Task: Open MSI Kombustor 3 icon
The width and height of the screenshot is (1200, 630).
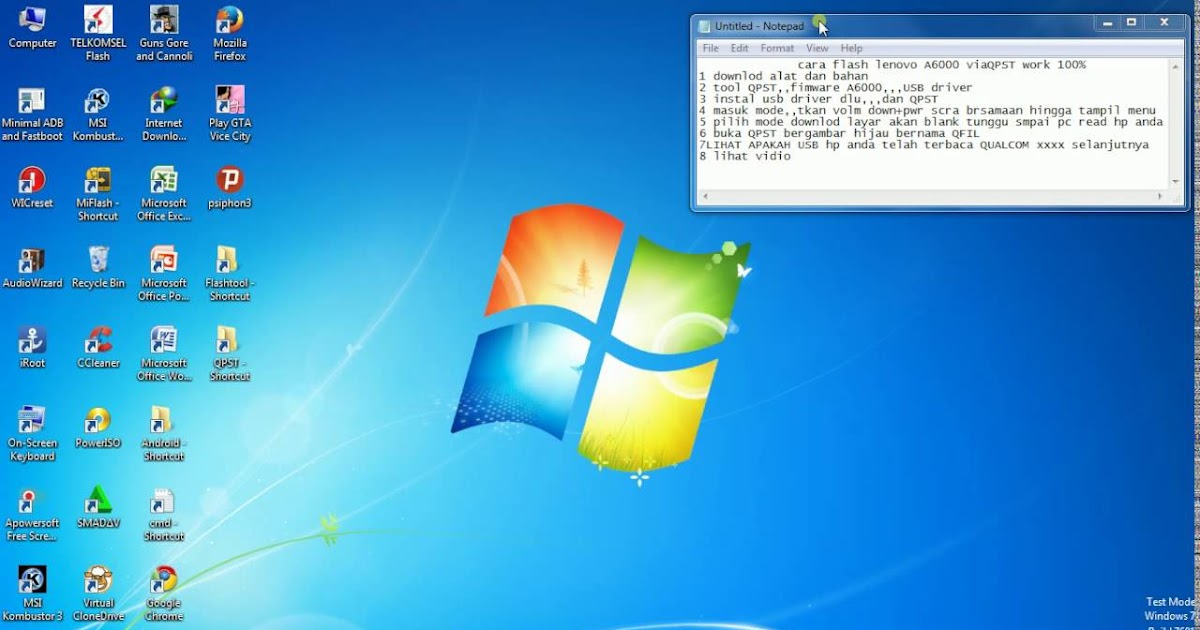Action: [32, 594]
